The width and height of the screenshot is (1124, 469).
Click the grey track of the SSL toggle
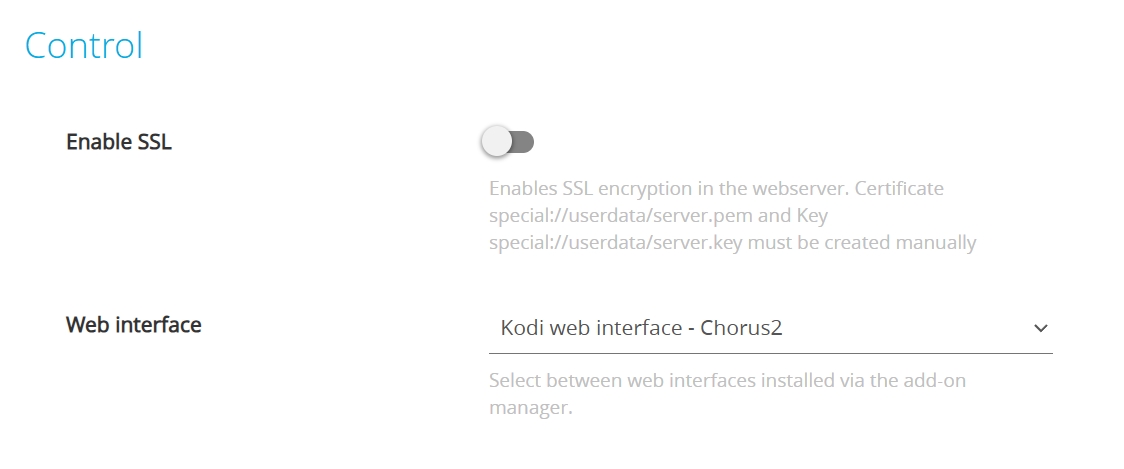524,142
